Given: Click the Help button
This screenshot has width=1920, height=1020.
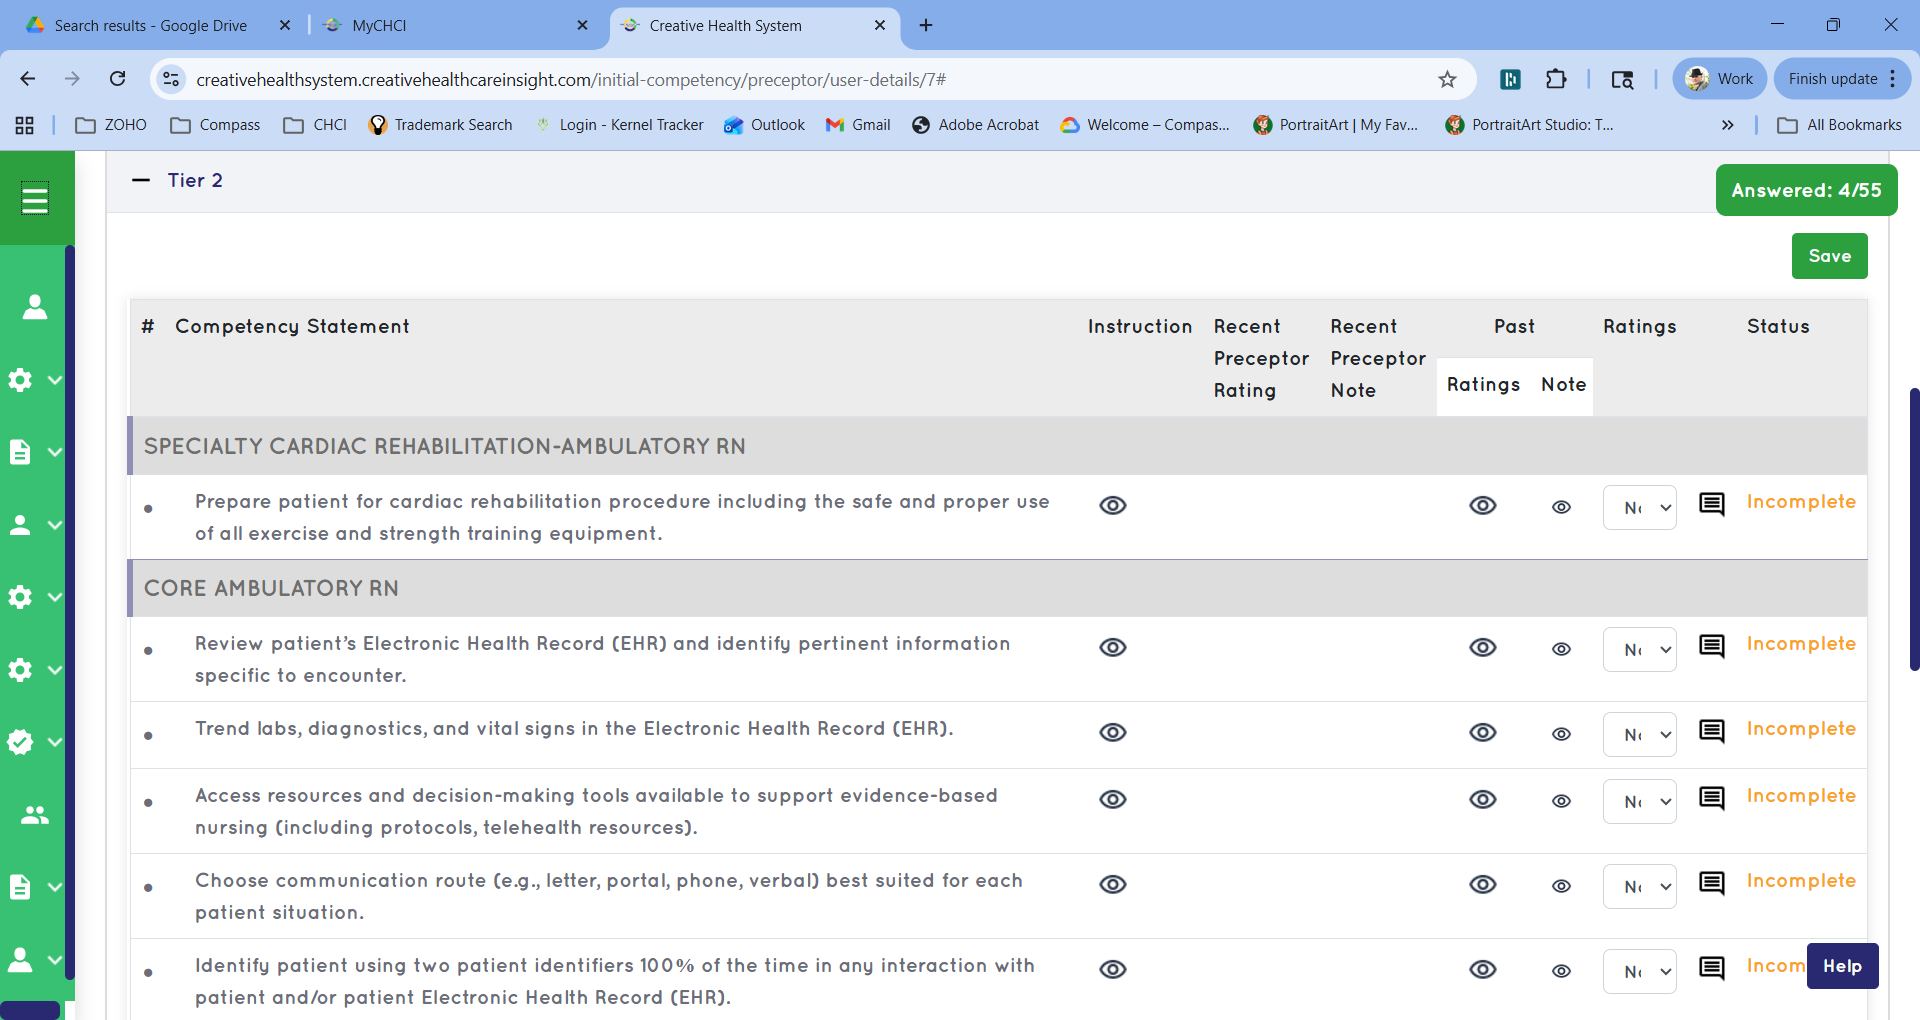Looking at the screenshot, I should click(x=1842, y=966).
